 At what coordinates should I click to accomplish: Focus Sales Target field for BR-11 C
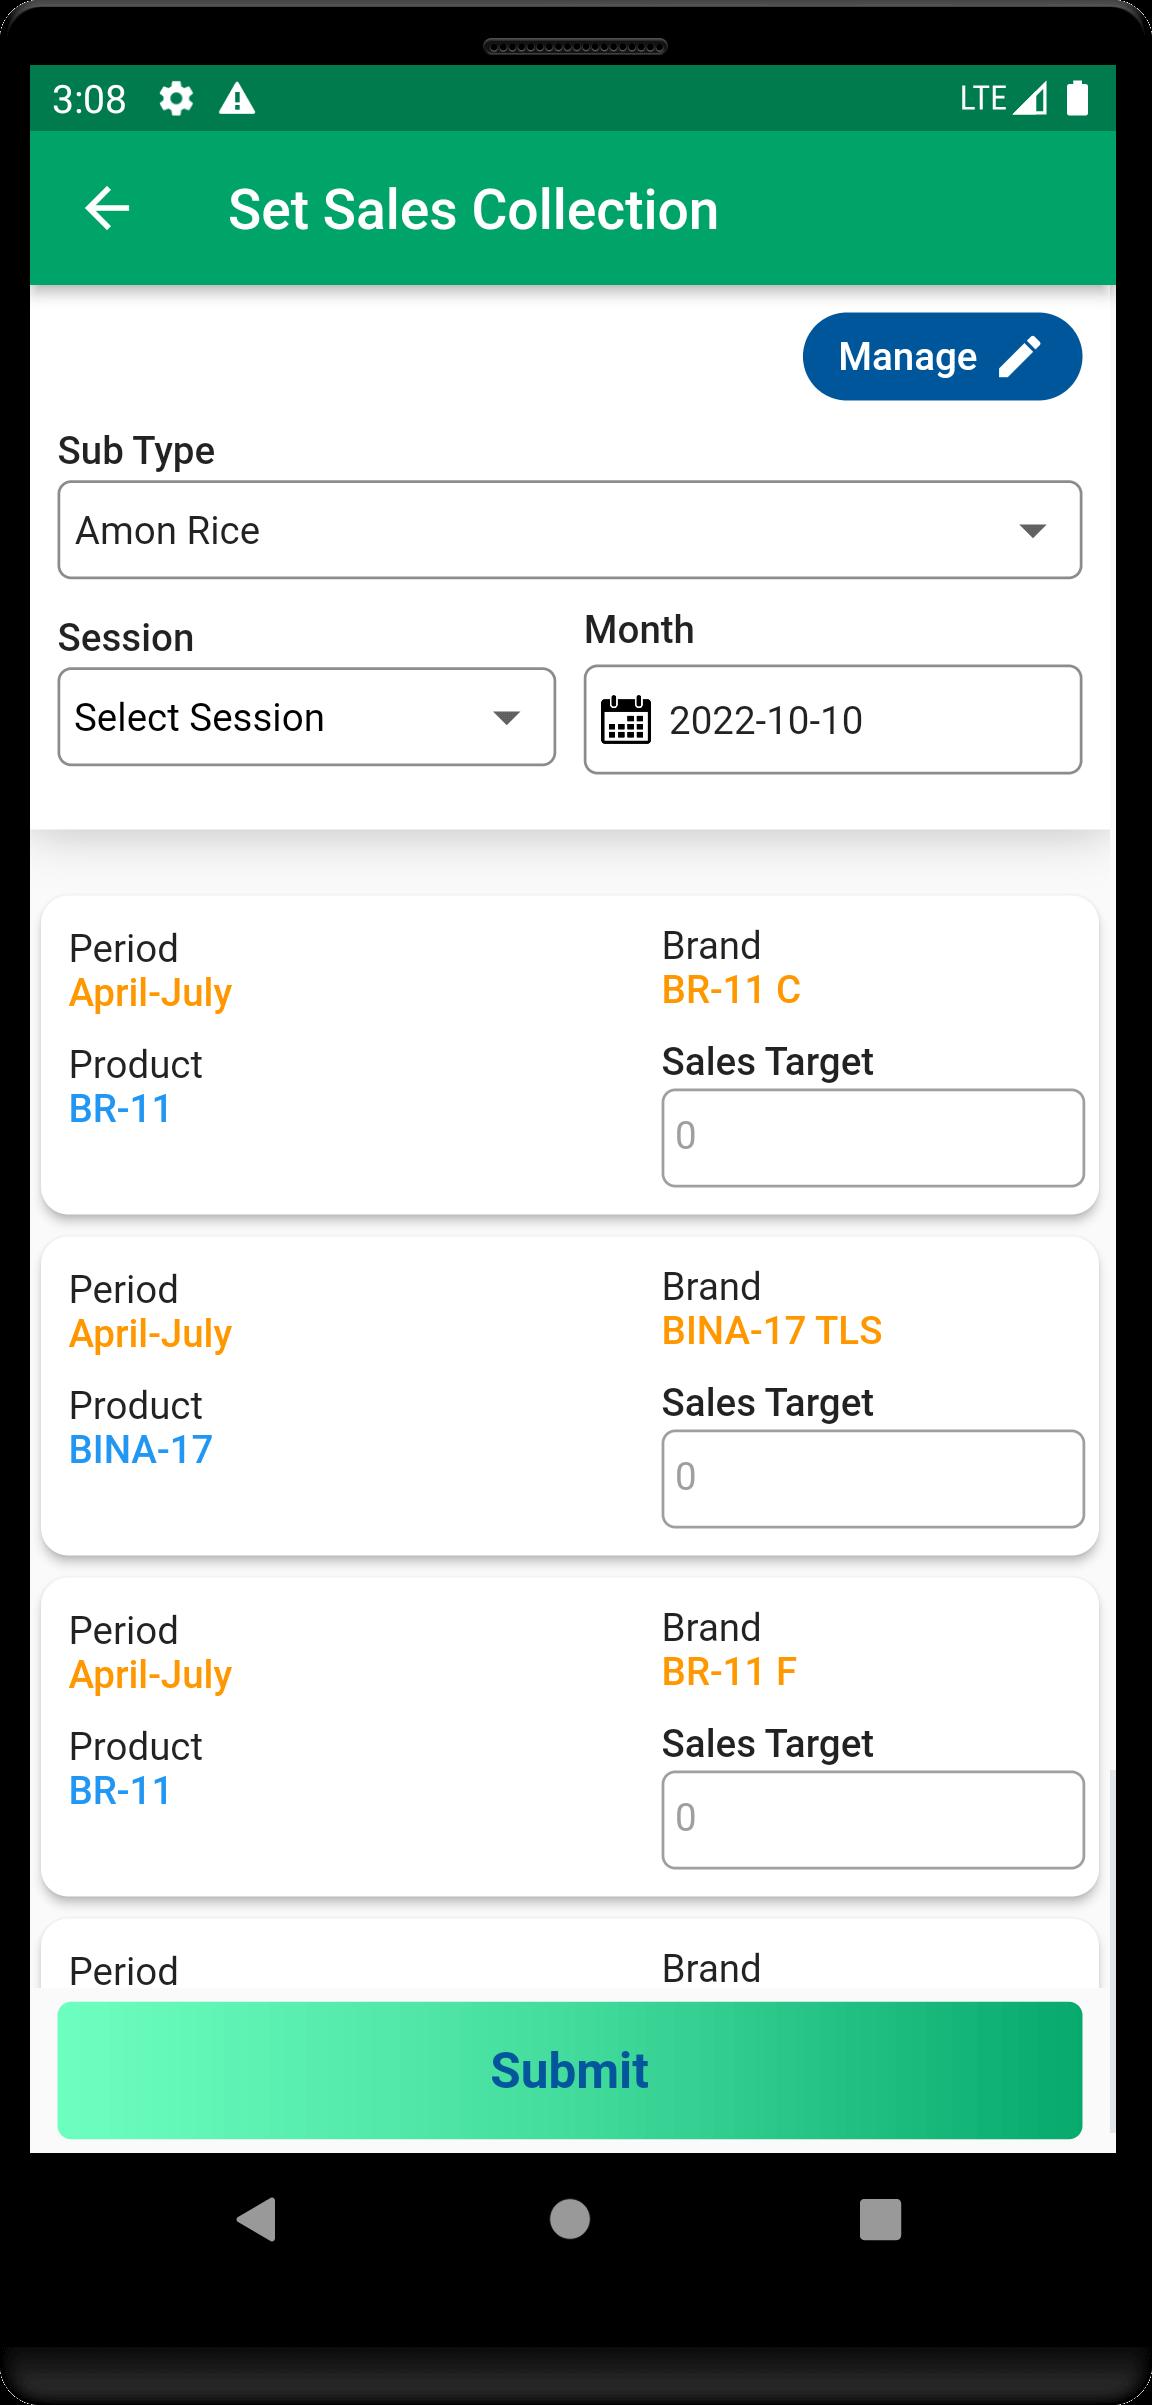pos(873,1138)
